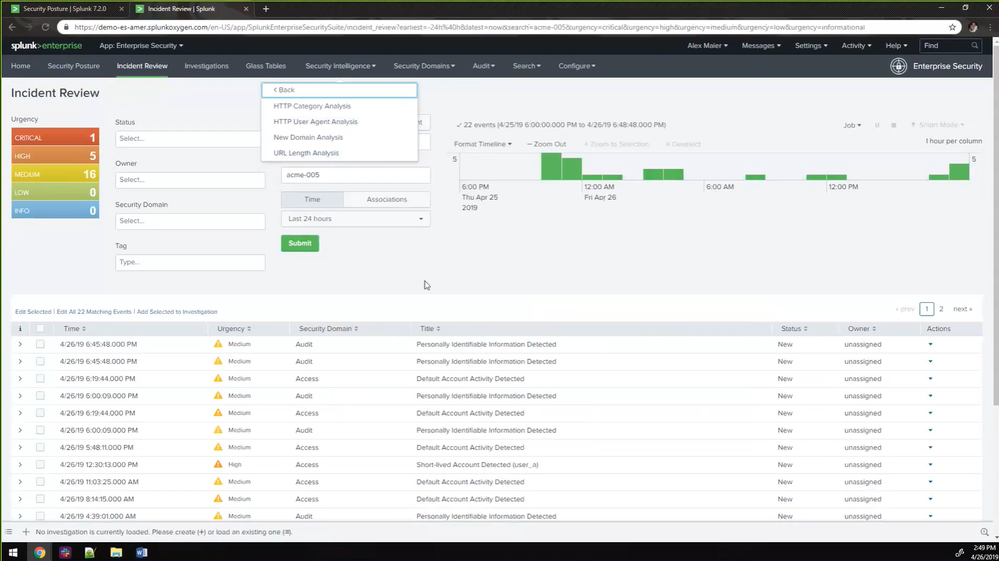Viewport: 999px width, 561px height.
Task: Open the Status filter select box
Action: (189, 138)
